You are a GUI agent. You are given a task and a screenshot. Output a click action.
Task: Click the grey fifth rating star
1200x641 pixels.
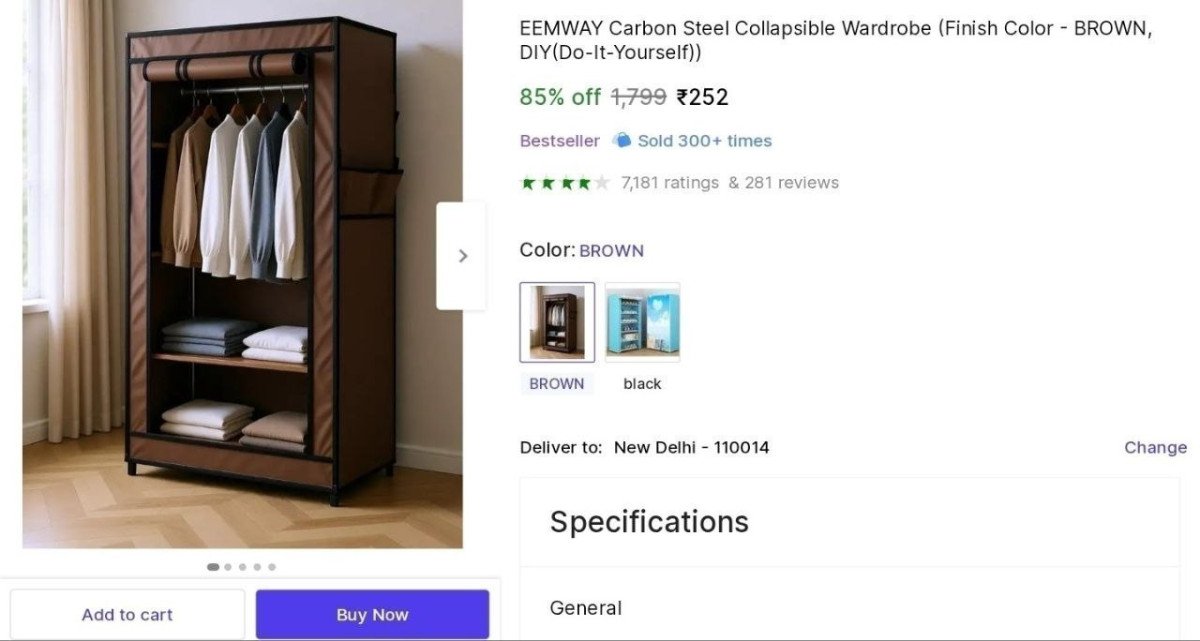point(602,184)
